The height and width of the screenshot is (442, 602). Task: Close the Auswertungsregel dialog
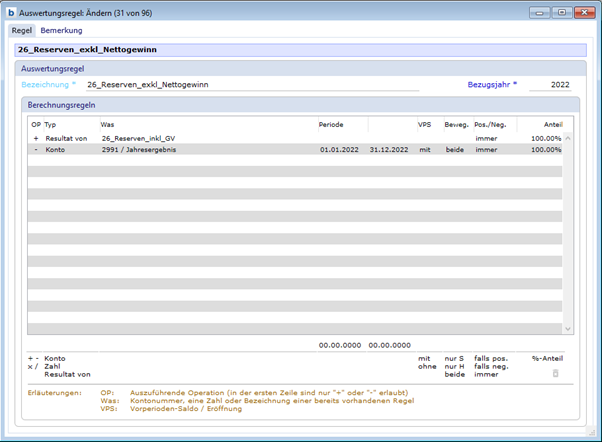(583, 12)
